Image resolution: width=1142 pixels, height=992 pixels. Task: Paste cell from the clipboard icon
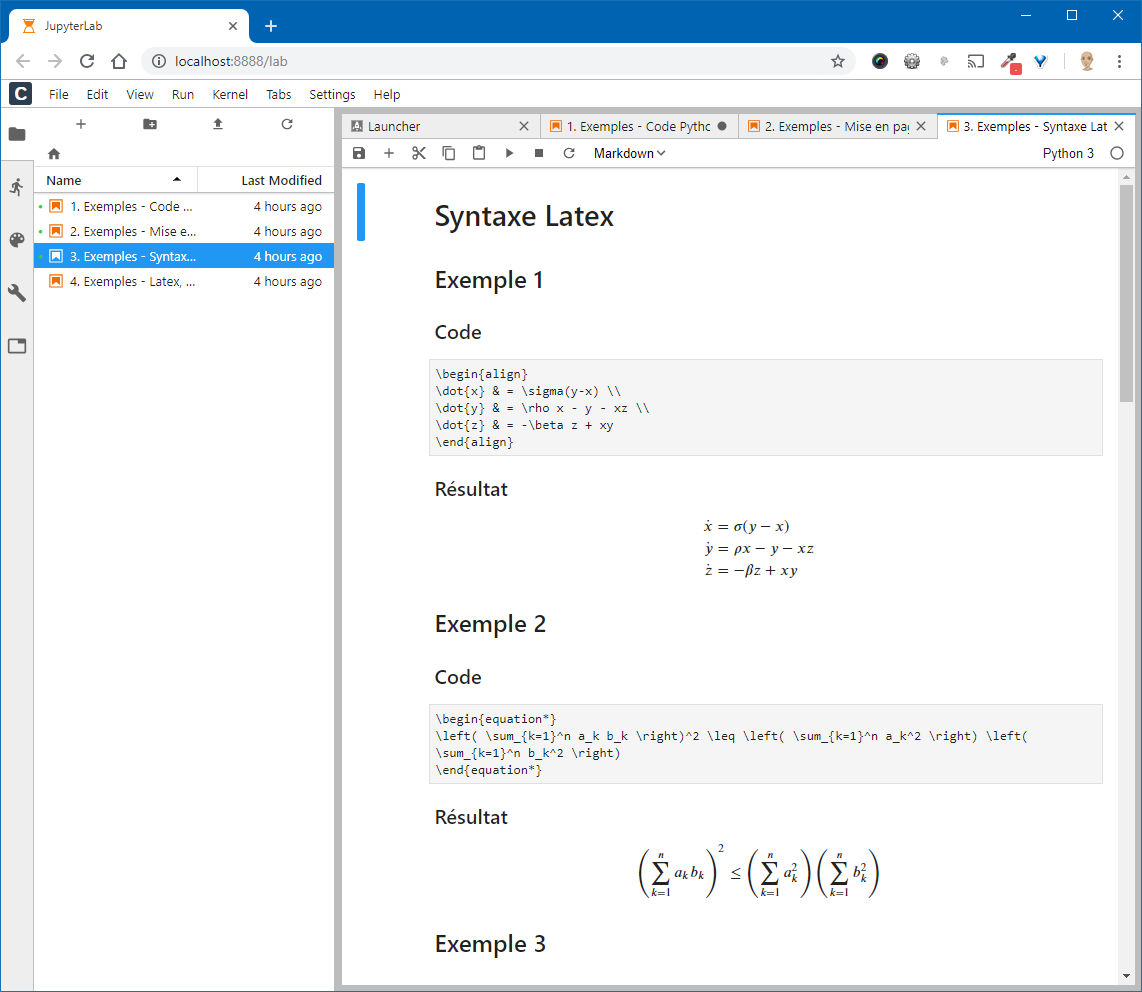pos(479,153)
